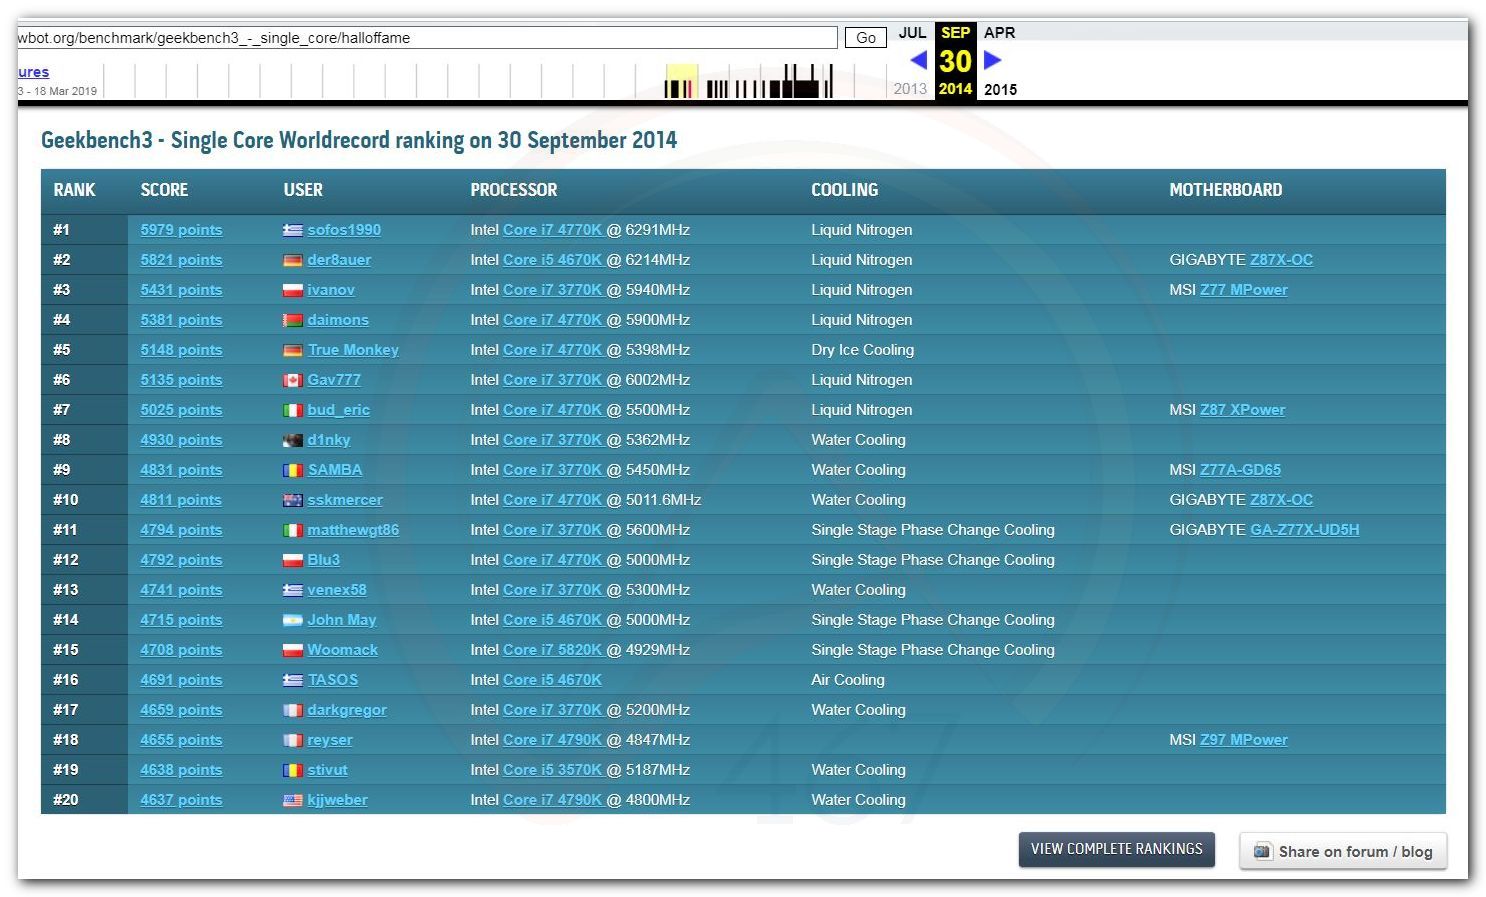Click the Italian flag next to matthewgt86
Viewport: 1486px width, 897px height.
292,530
